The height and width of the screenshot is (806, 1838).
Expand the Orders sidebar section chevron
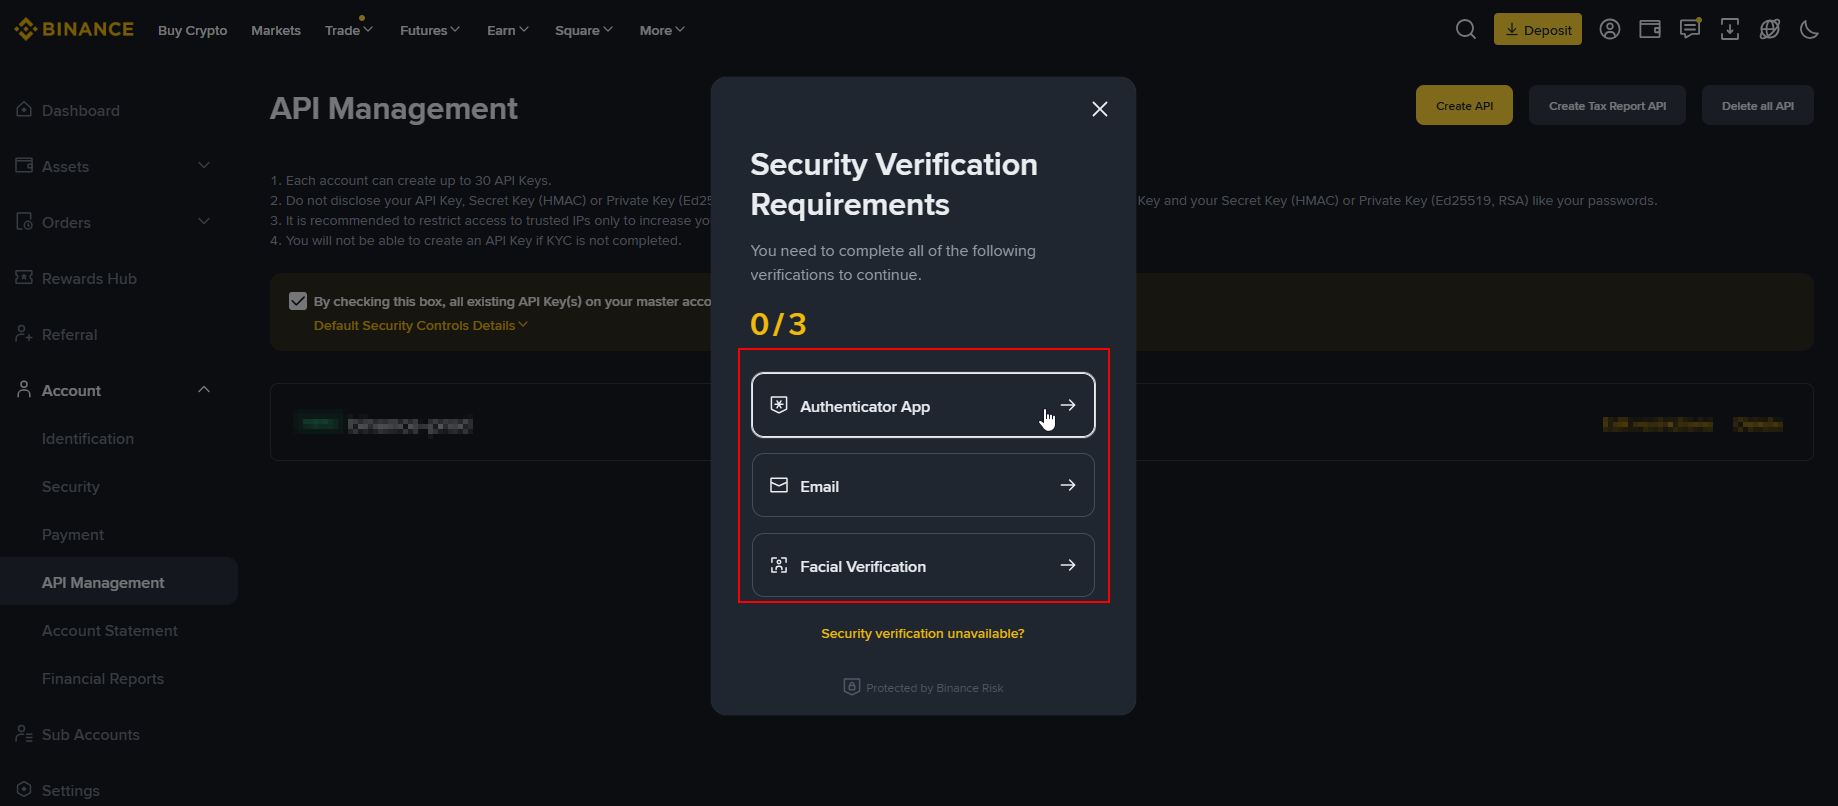pos(204,221)
